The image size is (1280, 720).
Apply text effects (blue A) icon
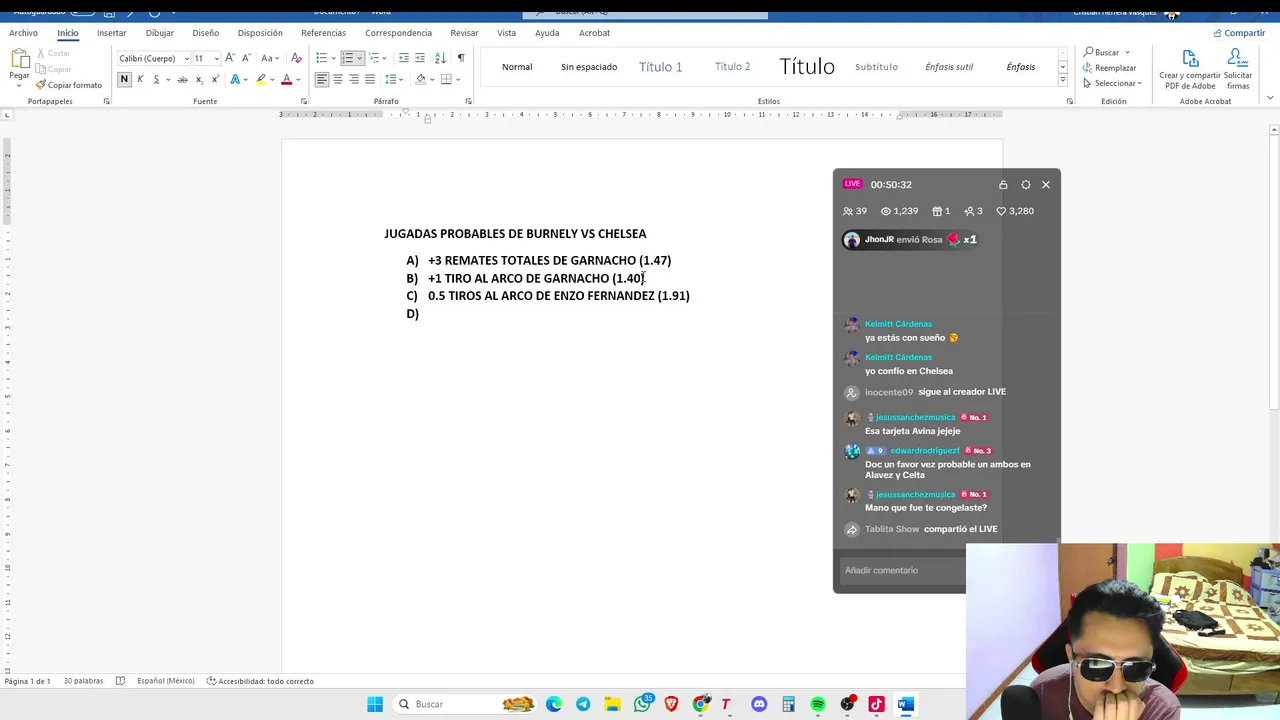tap(235, 79)
